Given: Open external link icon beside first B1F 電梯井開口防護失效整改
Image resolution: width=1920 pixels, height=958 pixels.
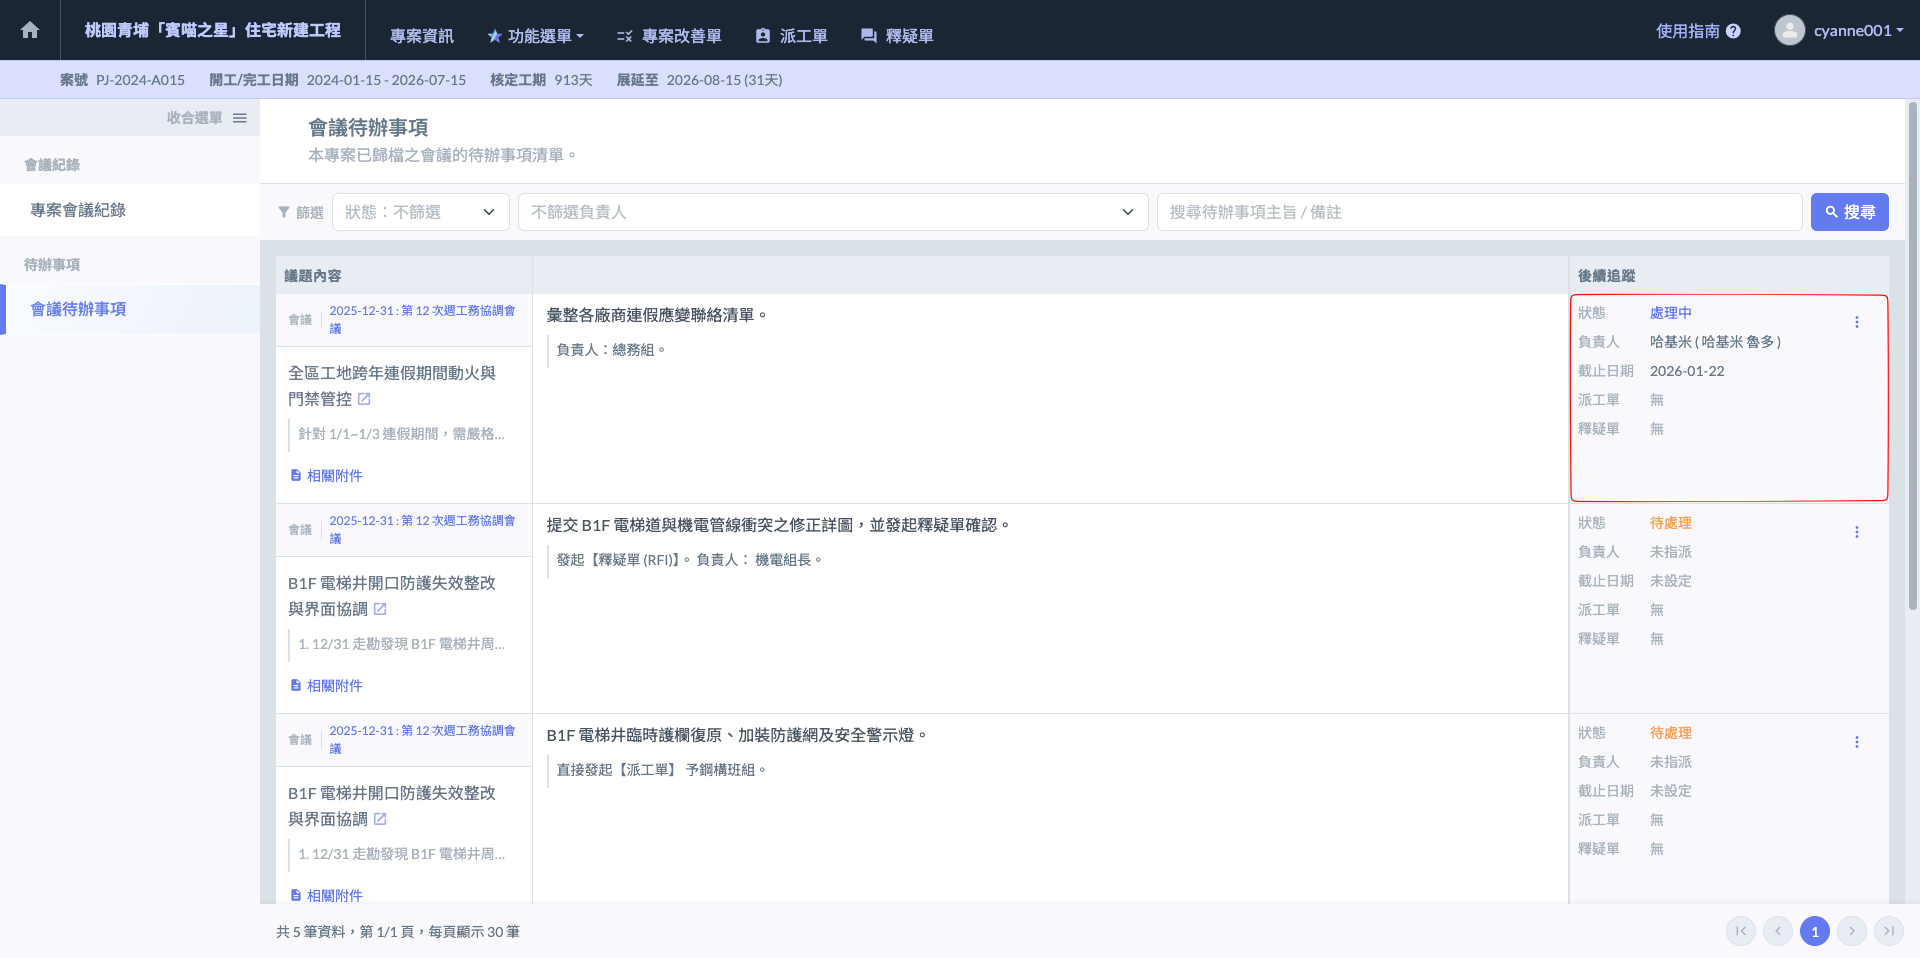Looking at the screenshot, I should pos(380,609).
